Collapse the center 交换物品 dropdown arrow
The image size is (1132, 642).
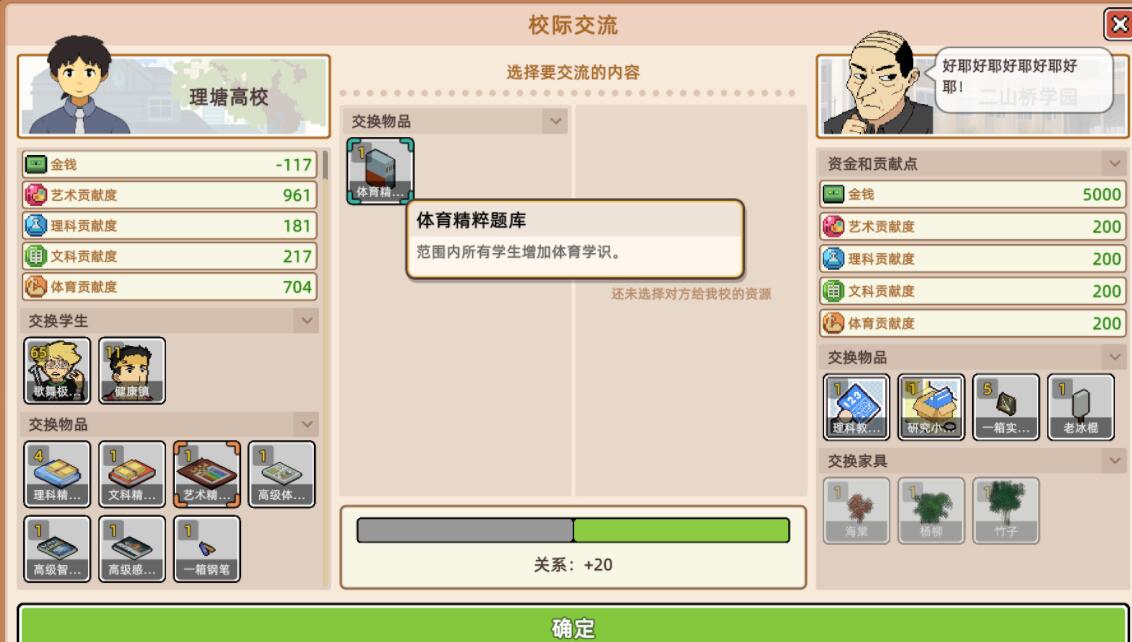pos(555,121)
